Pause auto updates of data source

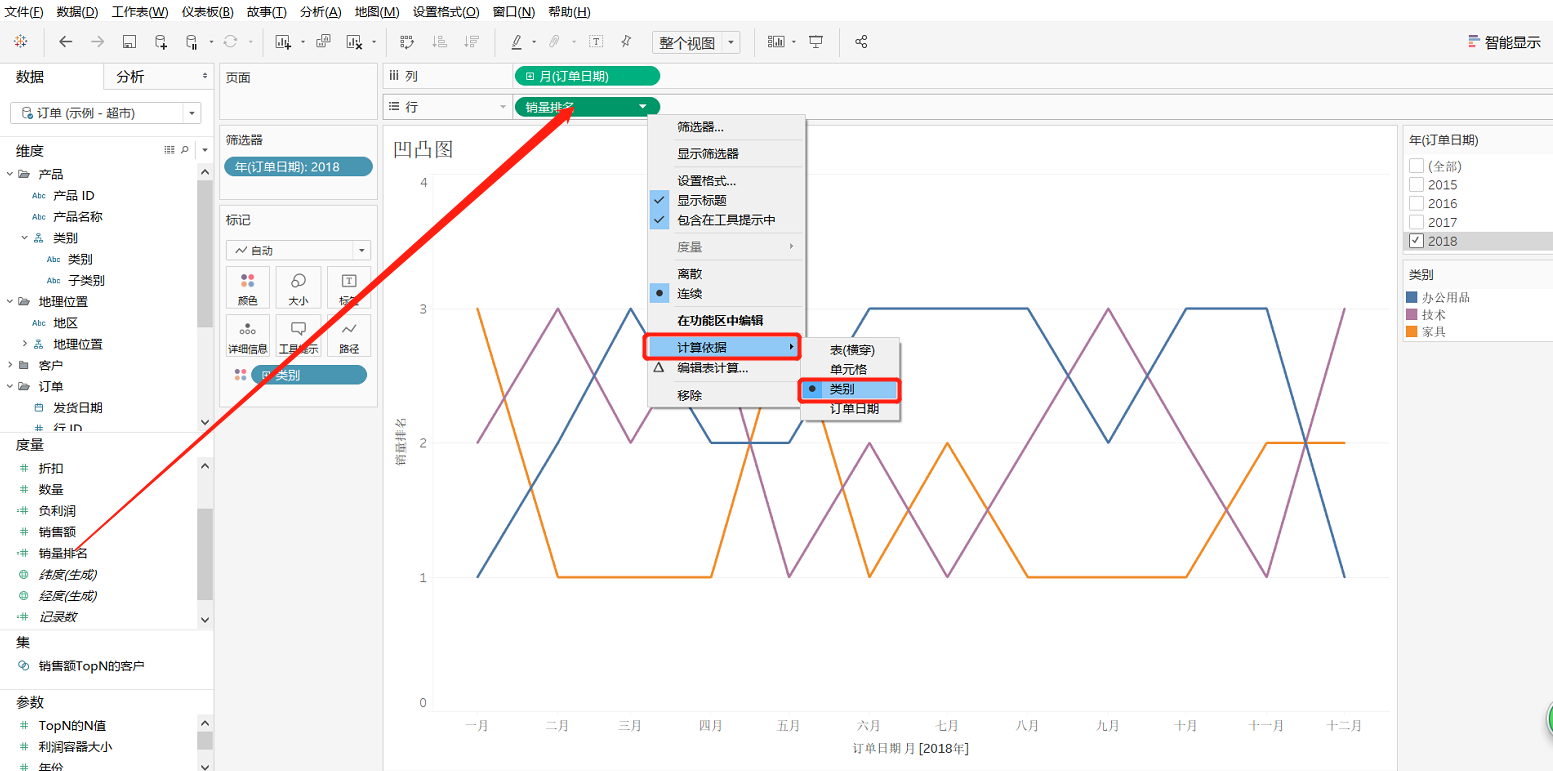[x=192, y=42]
